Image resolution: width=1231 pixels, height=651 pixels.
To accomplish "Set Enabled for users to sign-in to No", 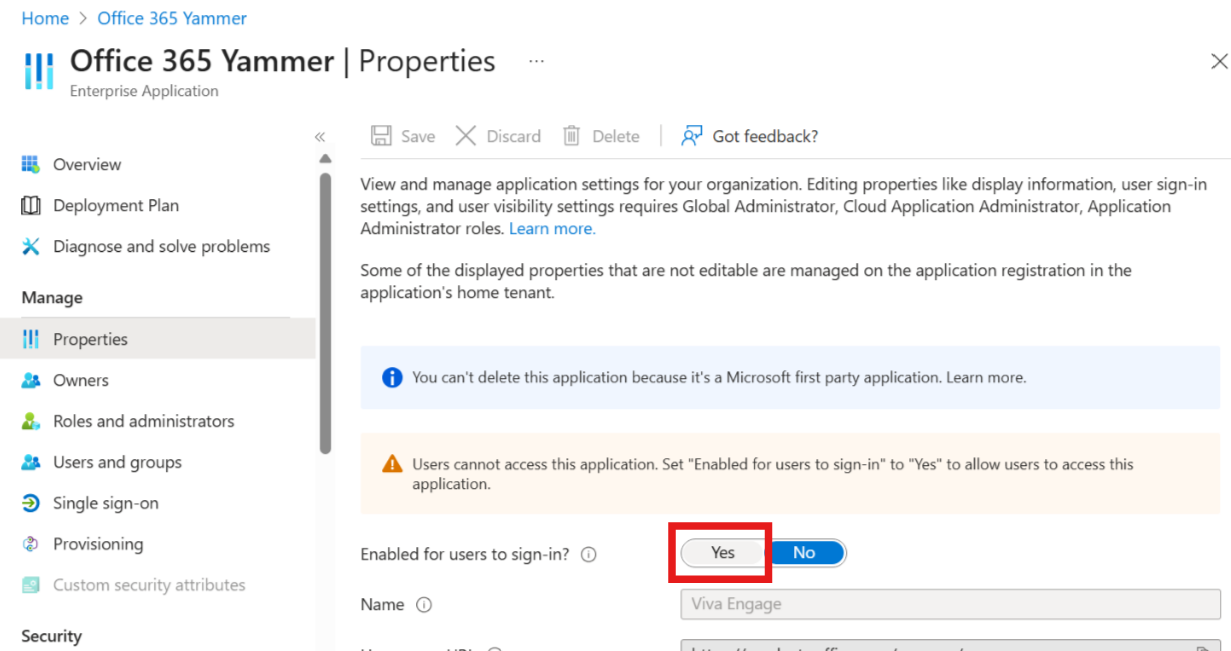I will coord(804,552).
